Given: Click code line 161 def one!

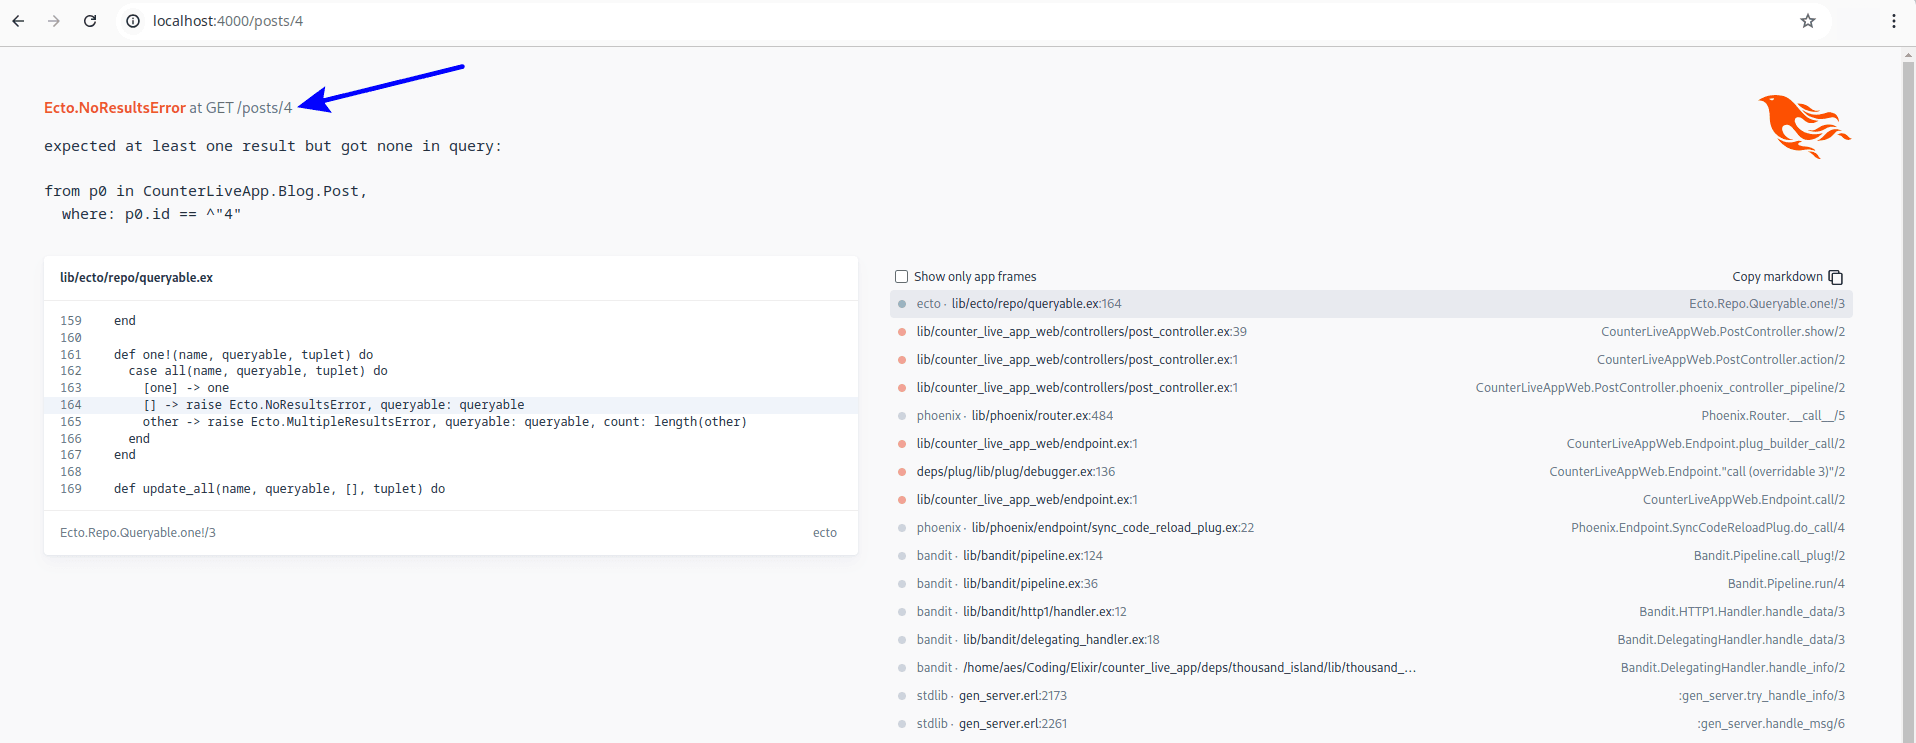Looking at the screenshot, I should click(x=243, y=355).
